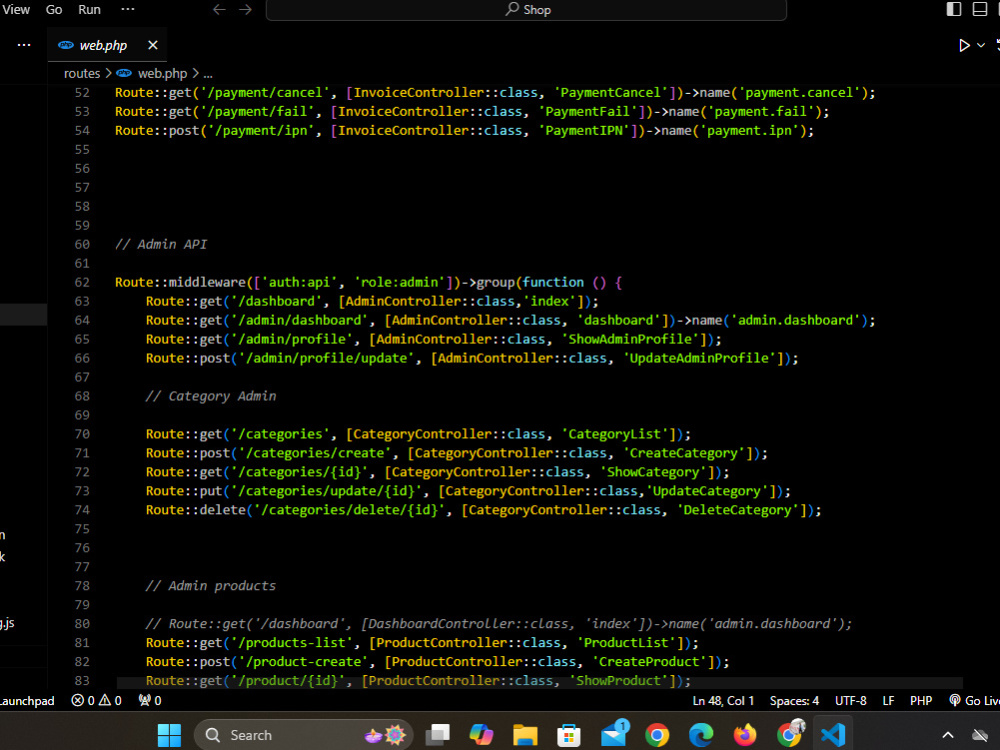Open Mail app from the taskbar

pyautogui.click(x=614, y=733)
